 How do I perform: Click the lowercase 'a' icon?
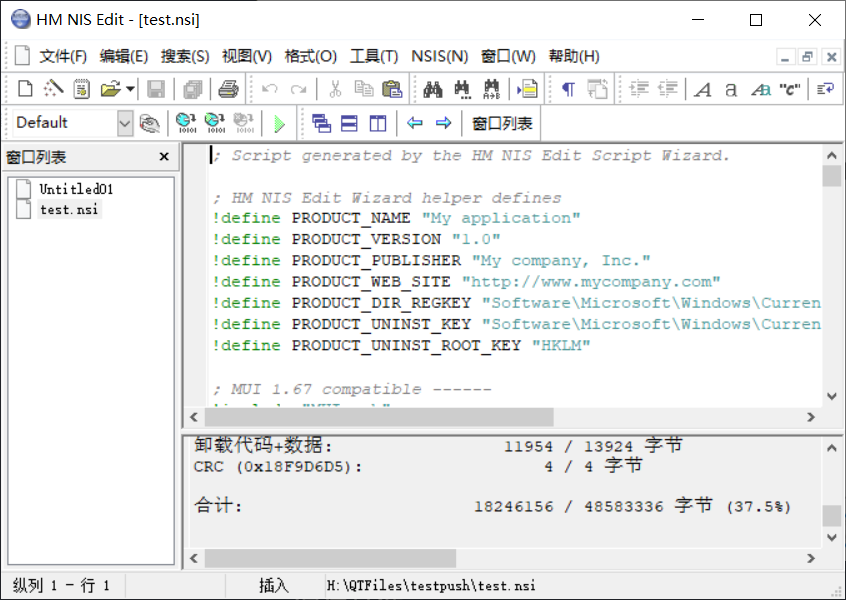click(731, 88)
